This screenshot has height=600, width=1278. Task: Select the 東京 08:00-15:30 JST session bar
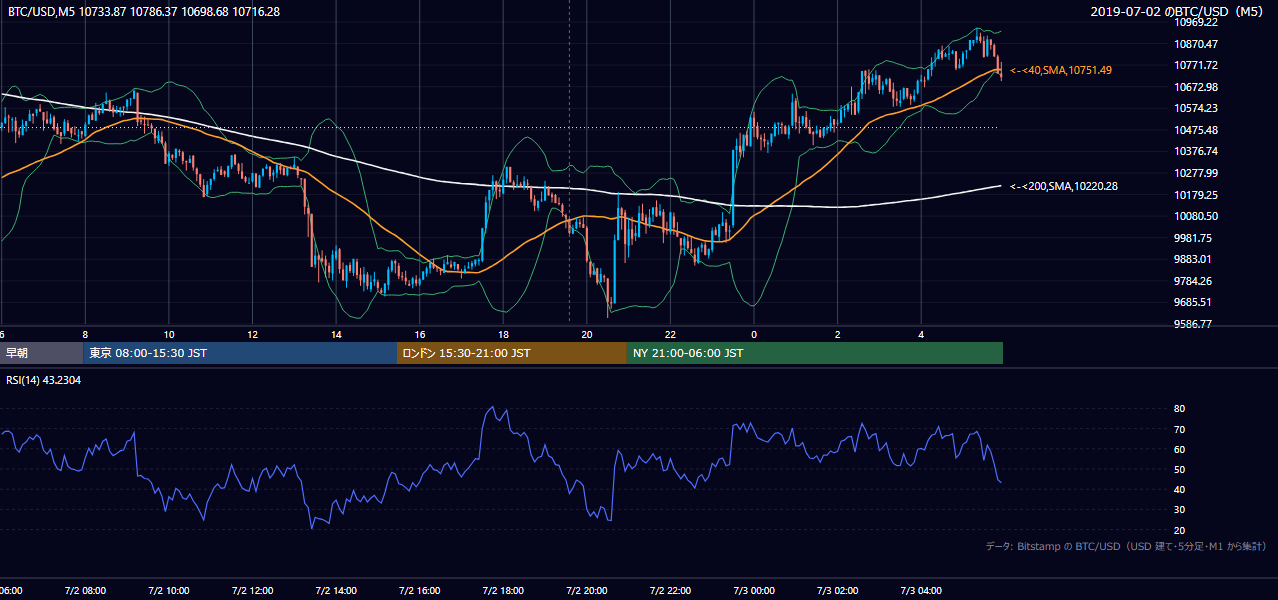pos(241,353)
